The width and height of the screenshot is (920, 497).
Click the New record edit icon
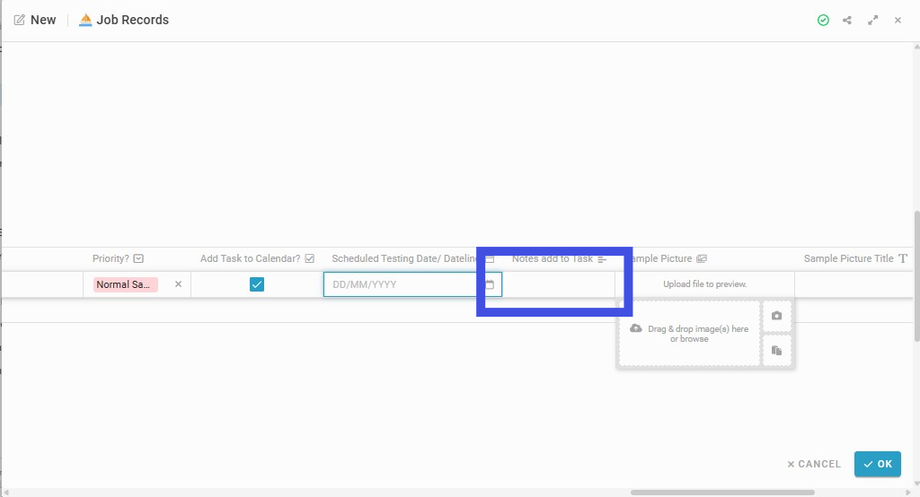[x=19, y=20]
